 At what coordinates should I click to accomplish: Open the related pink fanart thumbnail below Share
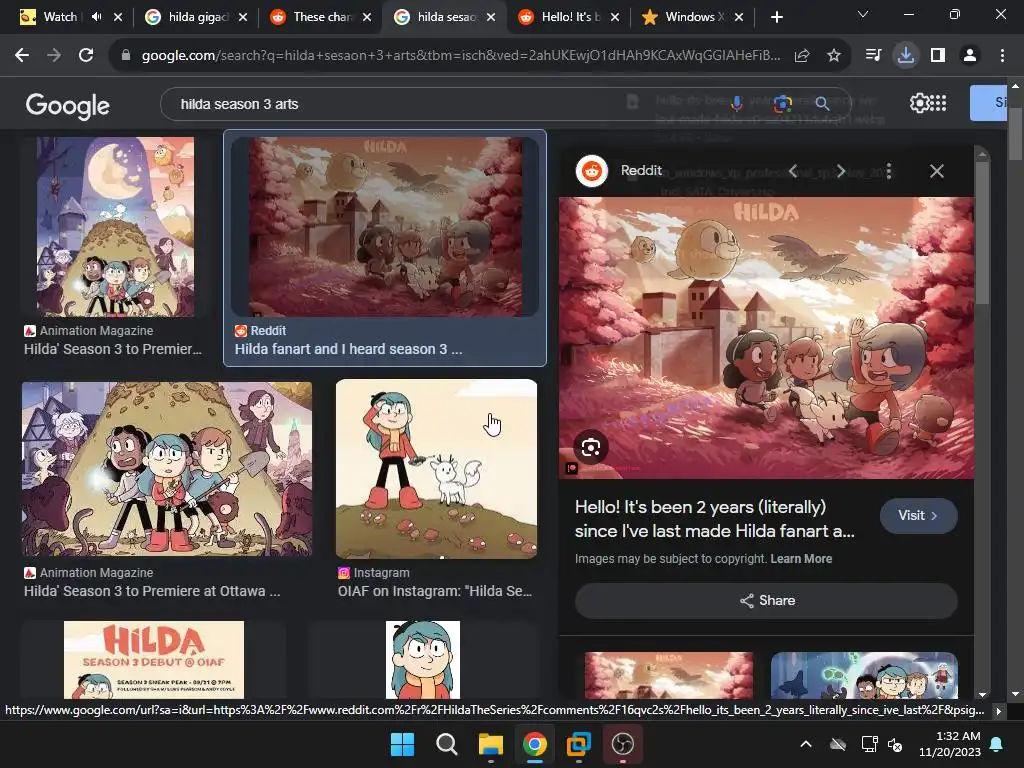pyautogui.click(x=668, y=676)
